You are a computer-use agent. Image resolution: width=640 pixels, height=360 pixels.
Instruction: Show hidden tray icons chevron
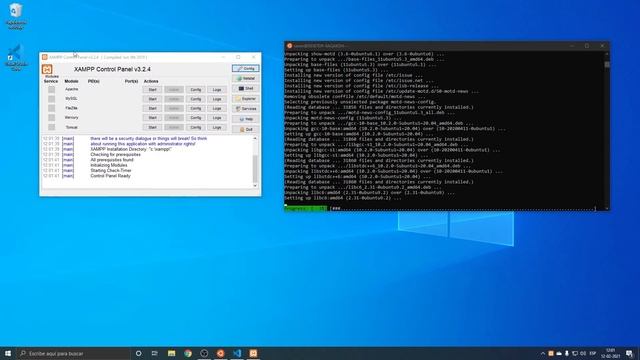(542, 353)
